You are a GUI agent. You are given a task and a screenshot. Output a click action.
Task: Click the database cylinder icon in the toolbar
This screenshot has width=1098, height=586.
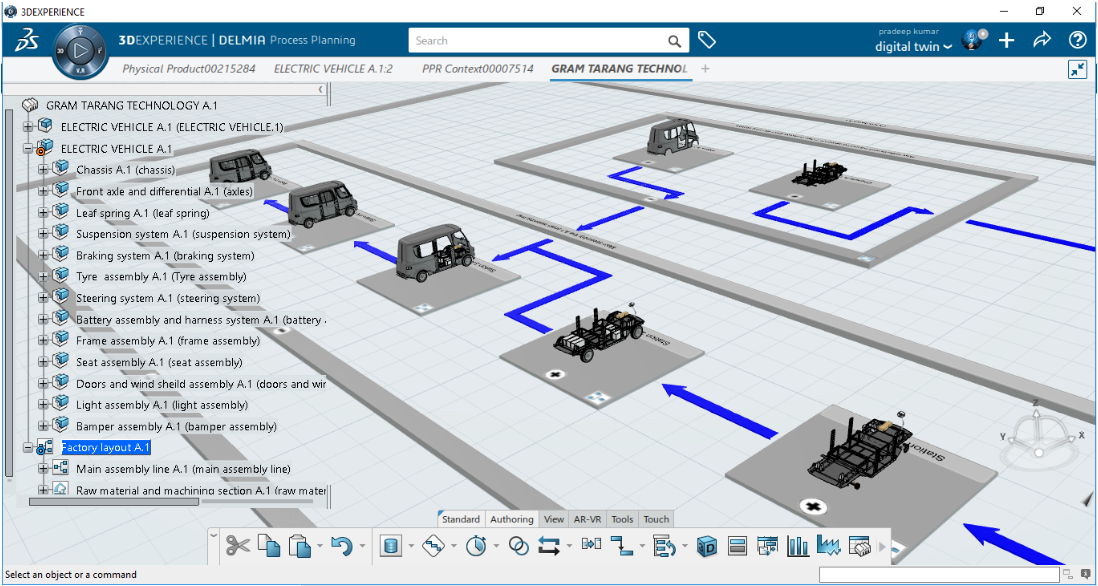coord(389,545)
